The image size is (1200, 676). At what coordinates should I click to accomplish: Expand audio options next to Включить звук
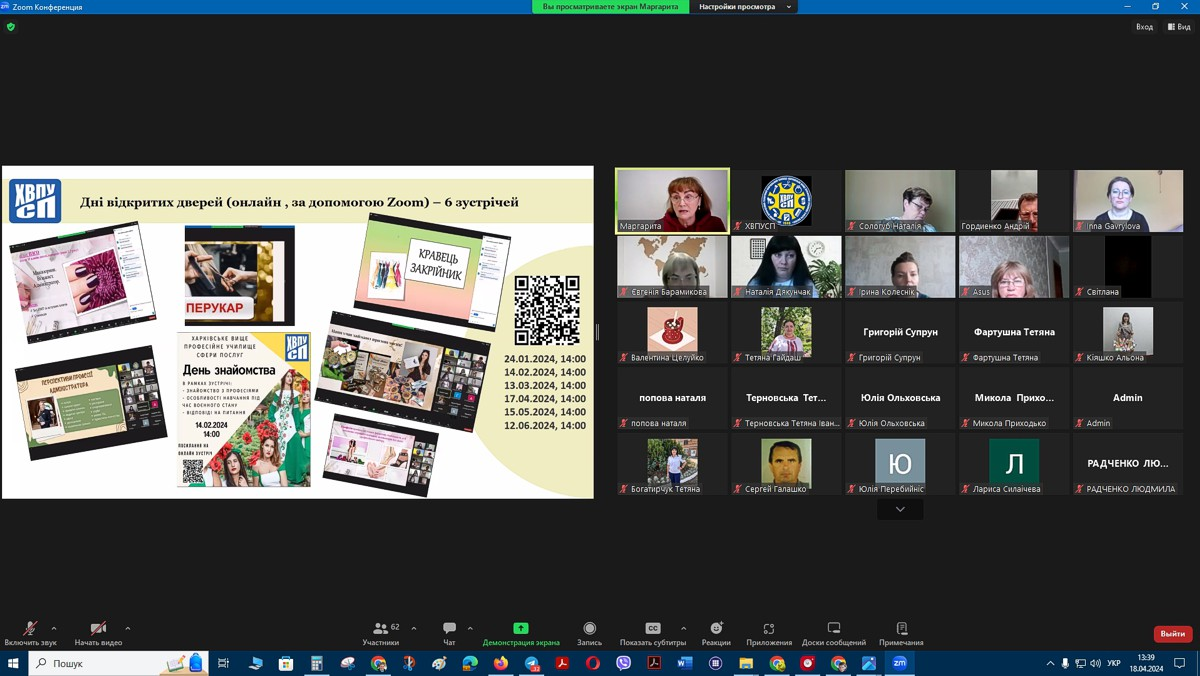(x=54, y=629)
